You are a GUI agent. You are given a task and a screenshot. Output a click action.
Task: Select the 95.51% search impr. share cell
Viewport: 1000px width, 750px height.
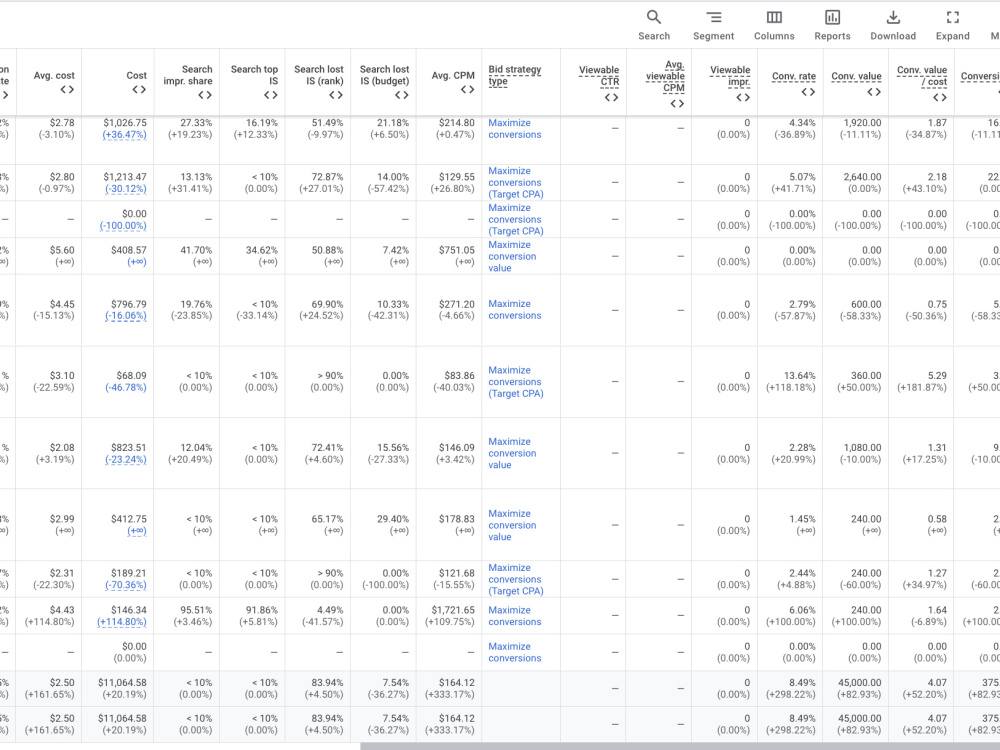(x=186, y=615)
